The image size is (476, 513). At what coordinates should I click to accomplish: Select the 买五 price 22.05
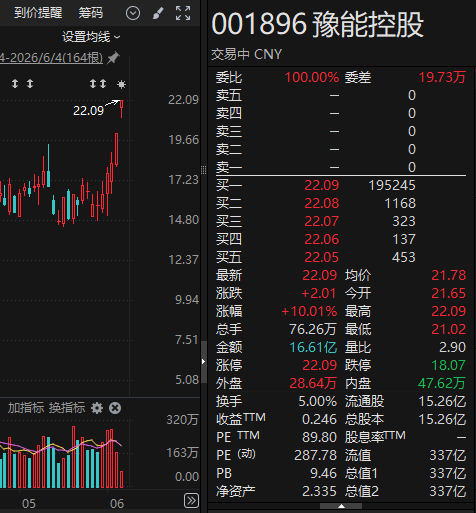coord(321,257)
